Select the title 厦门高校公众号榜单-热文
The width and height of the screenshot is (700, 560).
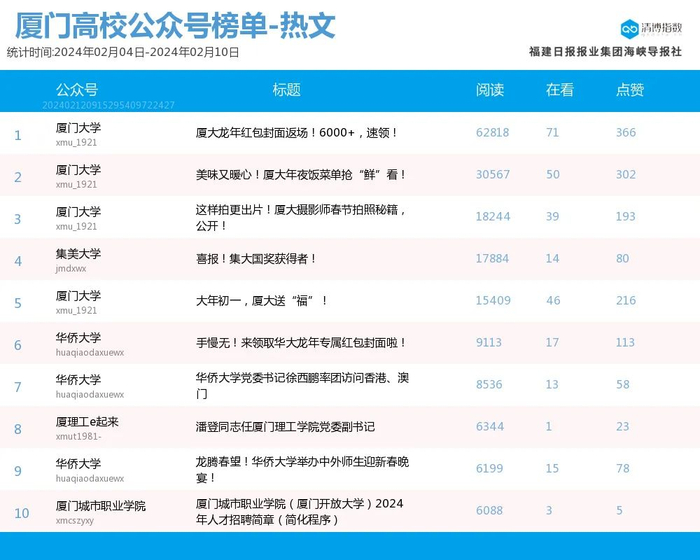175,26
